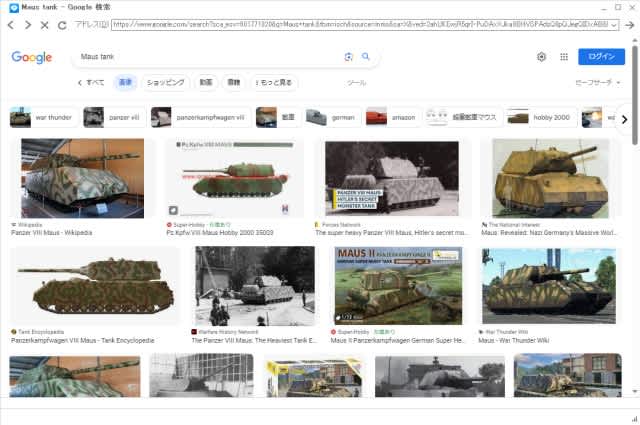
Task: Open the Maus - War Thunder Wiki link
Action: (513, 340)
